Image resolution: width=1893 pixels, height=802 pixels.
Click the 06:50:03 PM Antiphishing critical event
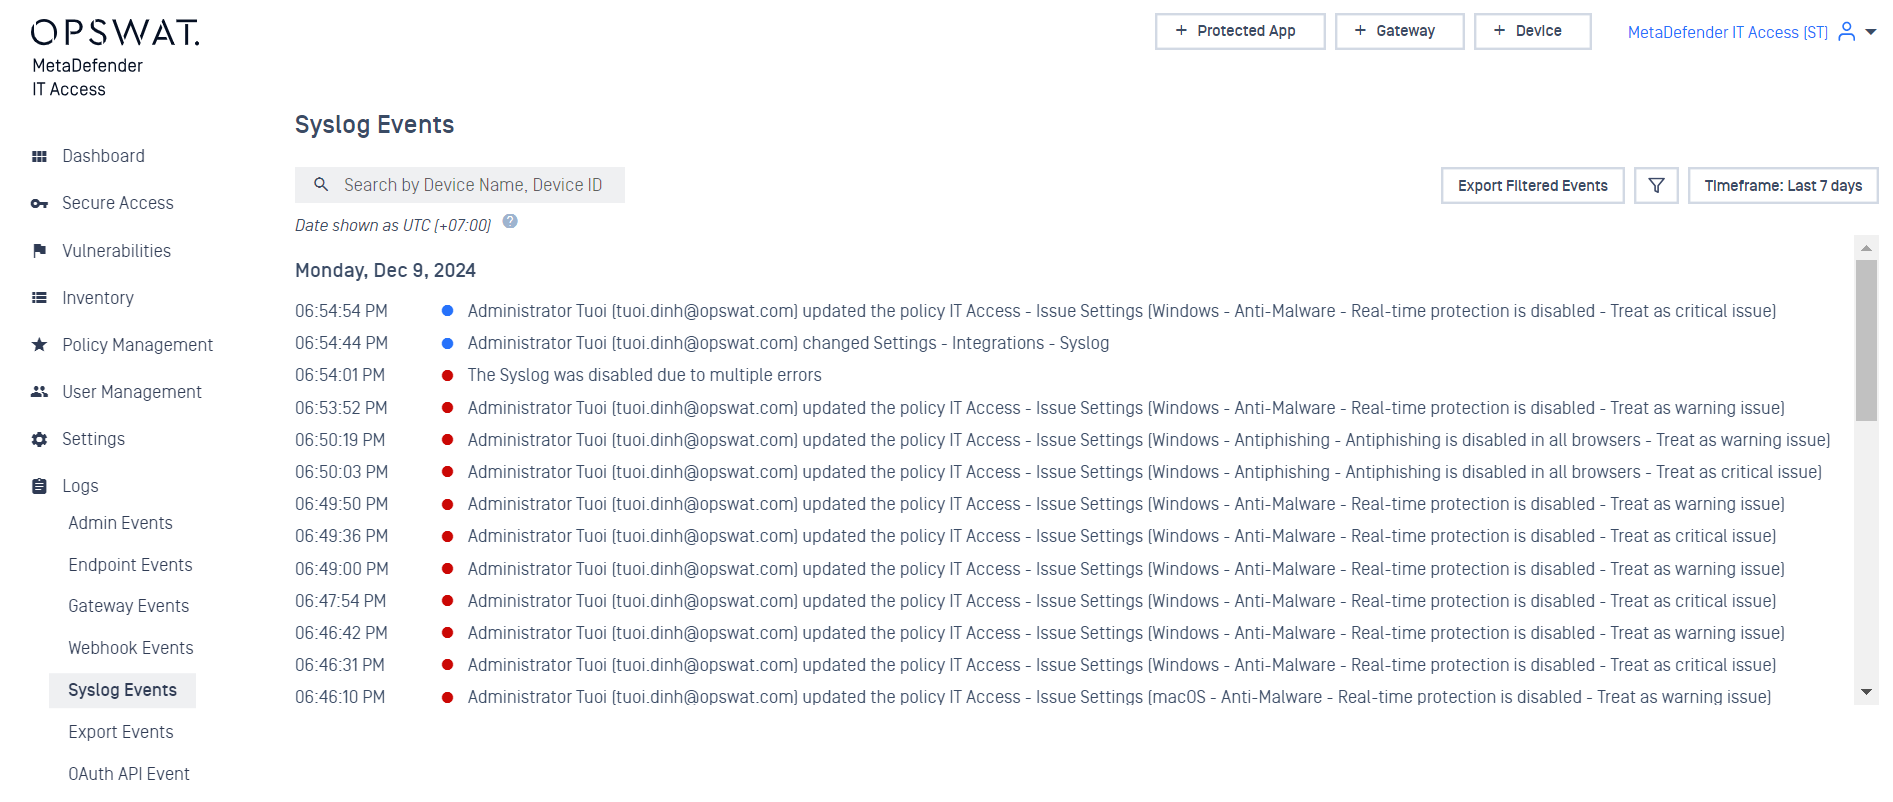point(1145,472)
